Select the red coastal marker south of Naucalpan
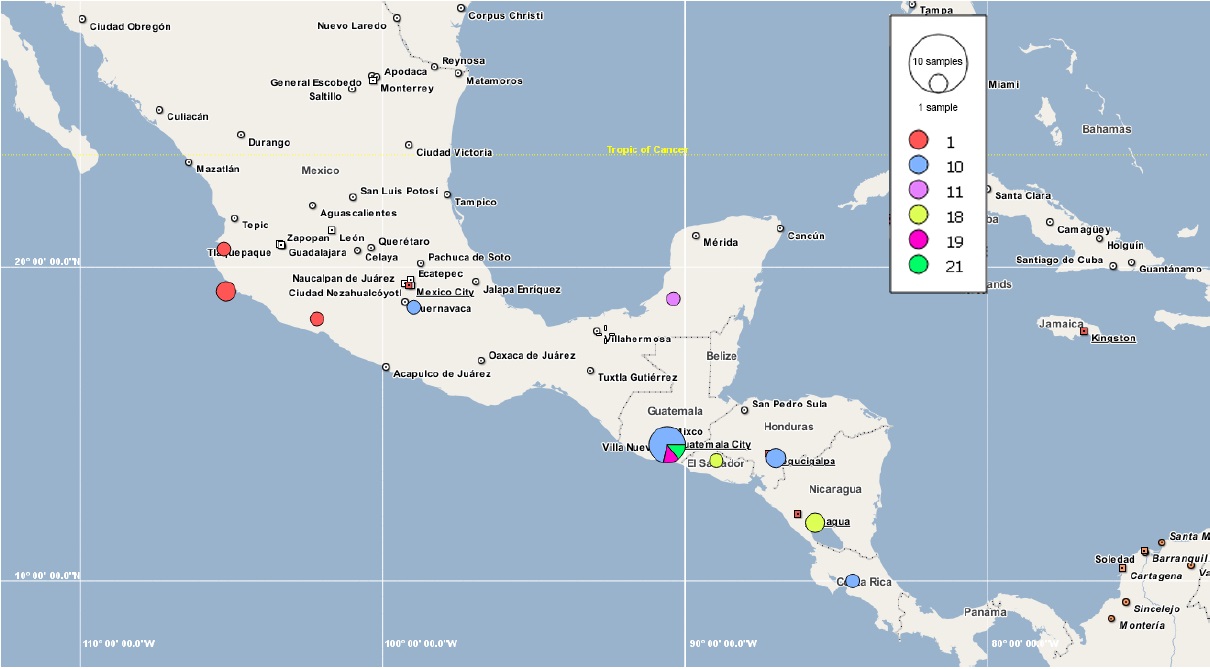Viewport: 1210px width, 669px height. (x=225, y=291)
